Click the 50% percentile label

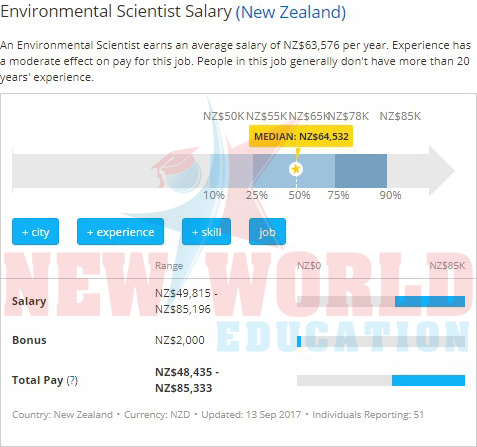coord(299,195)
